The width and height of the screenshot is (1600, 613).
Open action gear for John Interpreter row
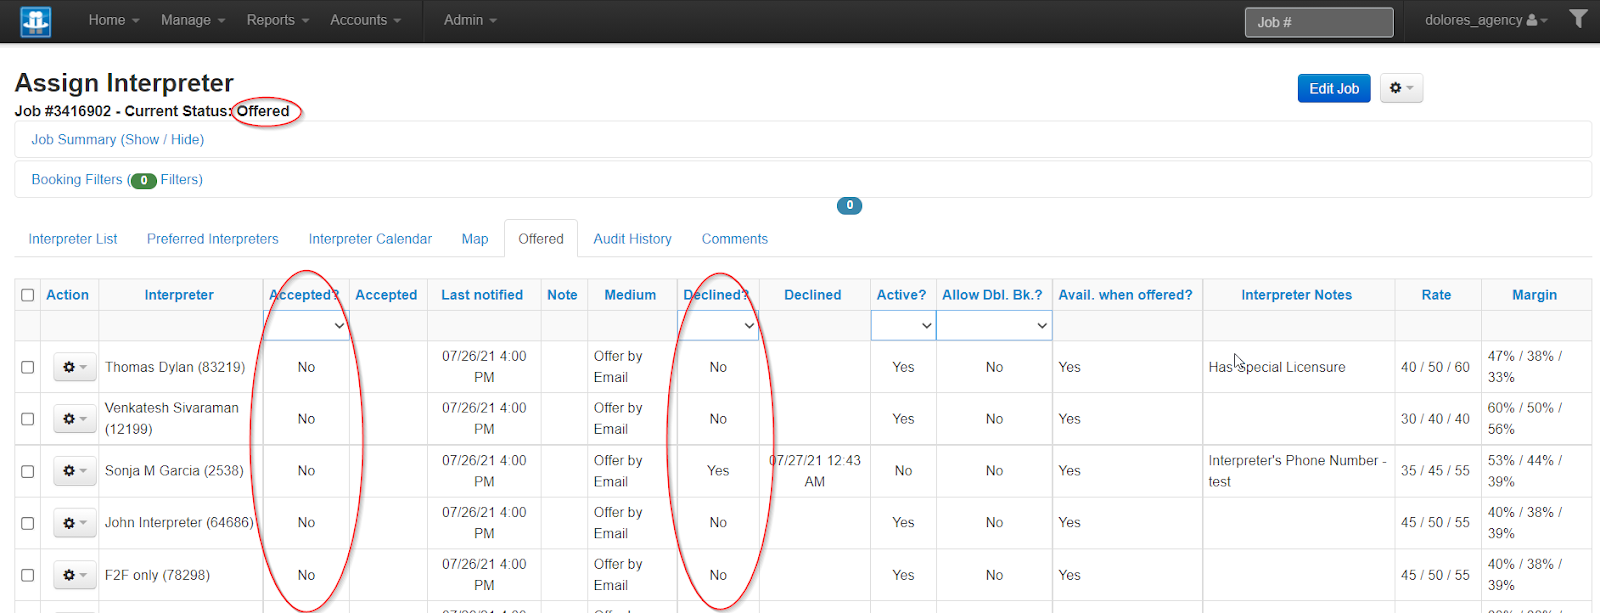[x=75, y=523]
